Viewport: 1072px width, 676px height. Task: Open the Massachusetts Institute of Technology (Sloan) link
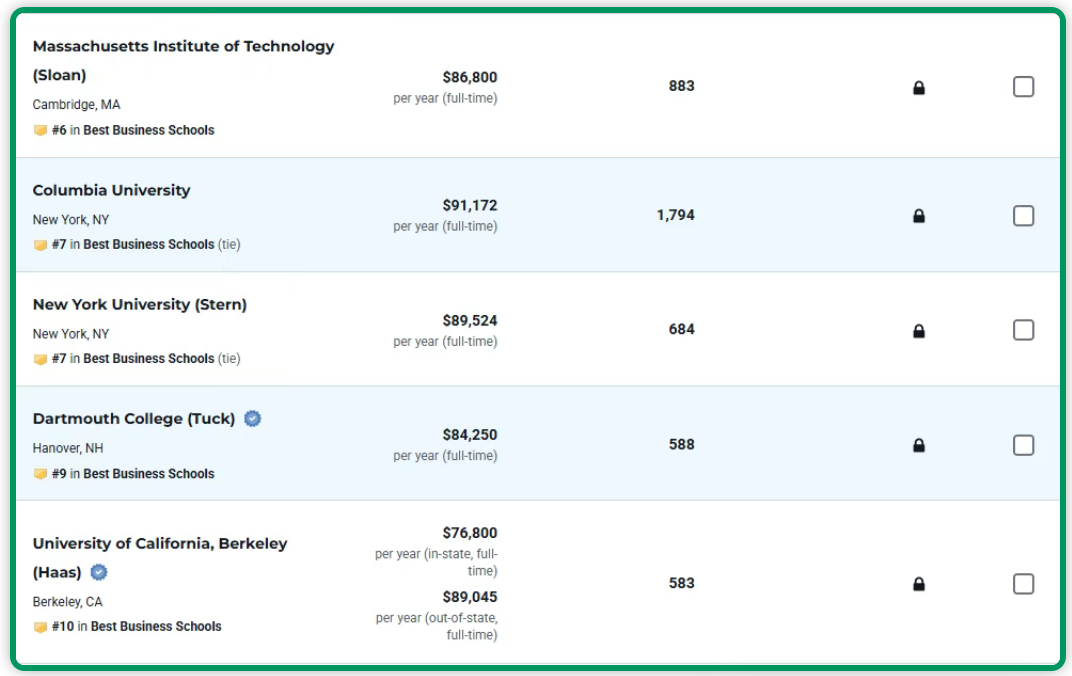(183, 47)
